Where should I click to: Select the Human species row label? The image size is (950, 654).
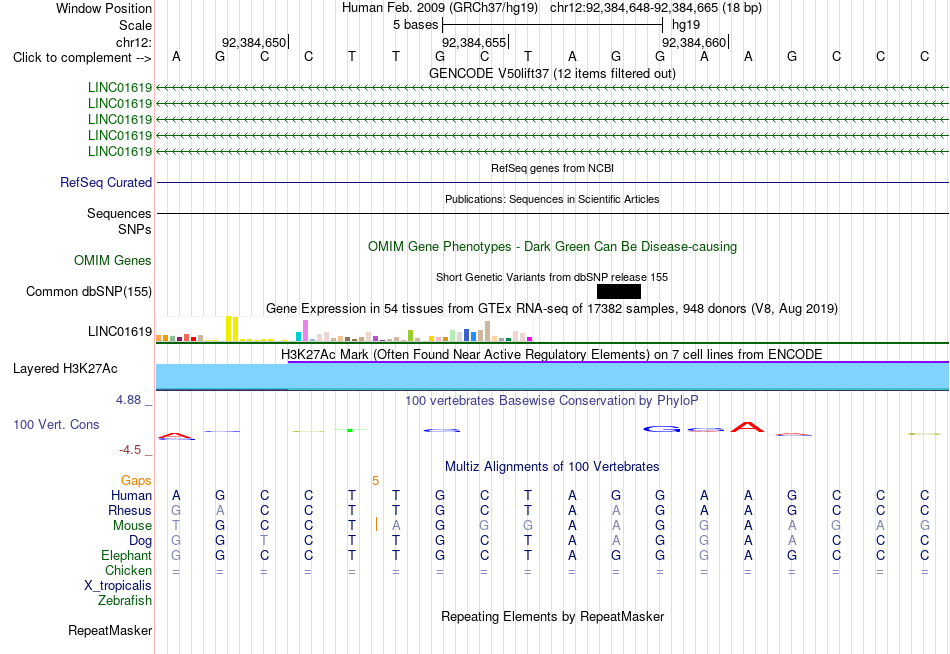[x=131, y=496]
